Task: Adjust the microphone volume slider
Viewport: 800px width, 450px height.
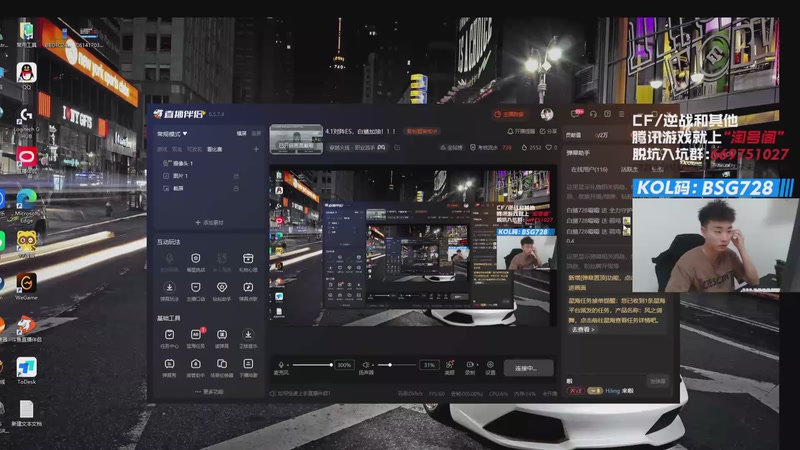Action: coord(312,365)
